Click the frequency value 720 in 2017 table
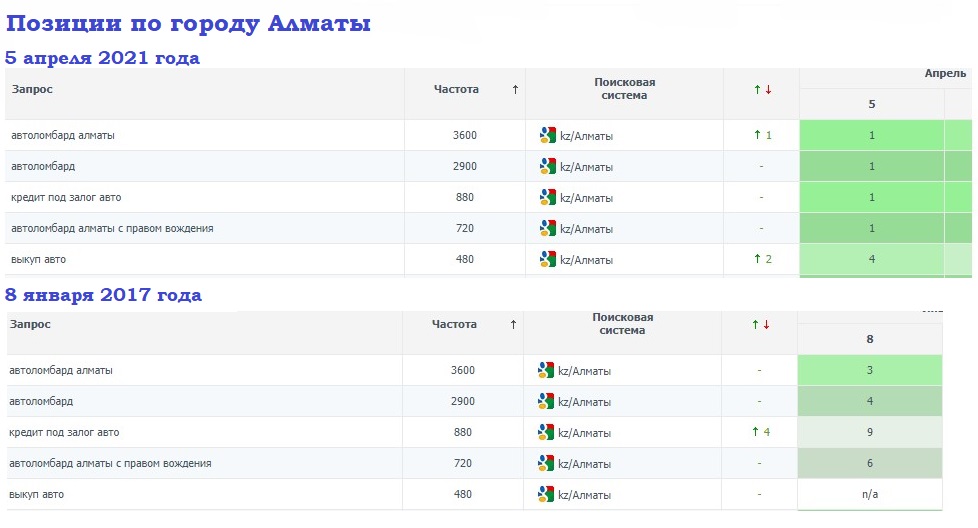 (x=462, y=463)
